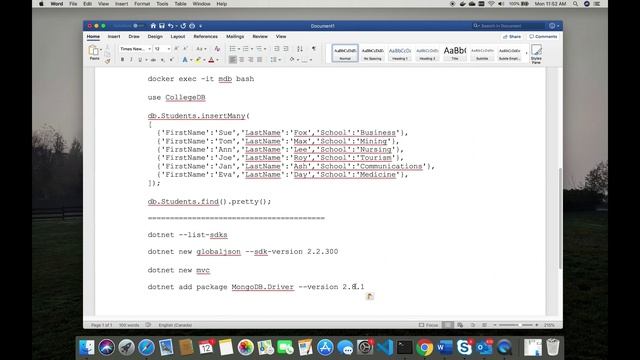Switch to the Layout tab

(178, 36)
